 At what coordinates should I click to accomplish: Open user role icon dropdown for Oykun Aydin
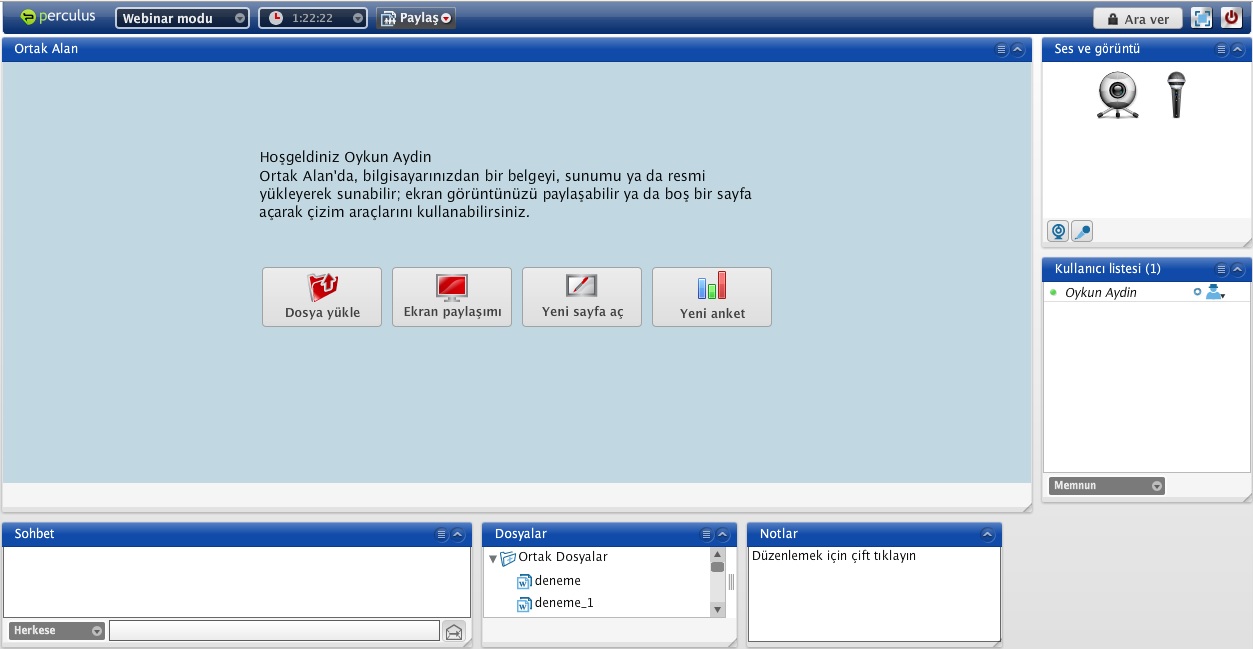1215,293
